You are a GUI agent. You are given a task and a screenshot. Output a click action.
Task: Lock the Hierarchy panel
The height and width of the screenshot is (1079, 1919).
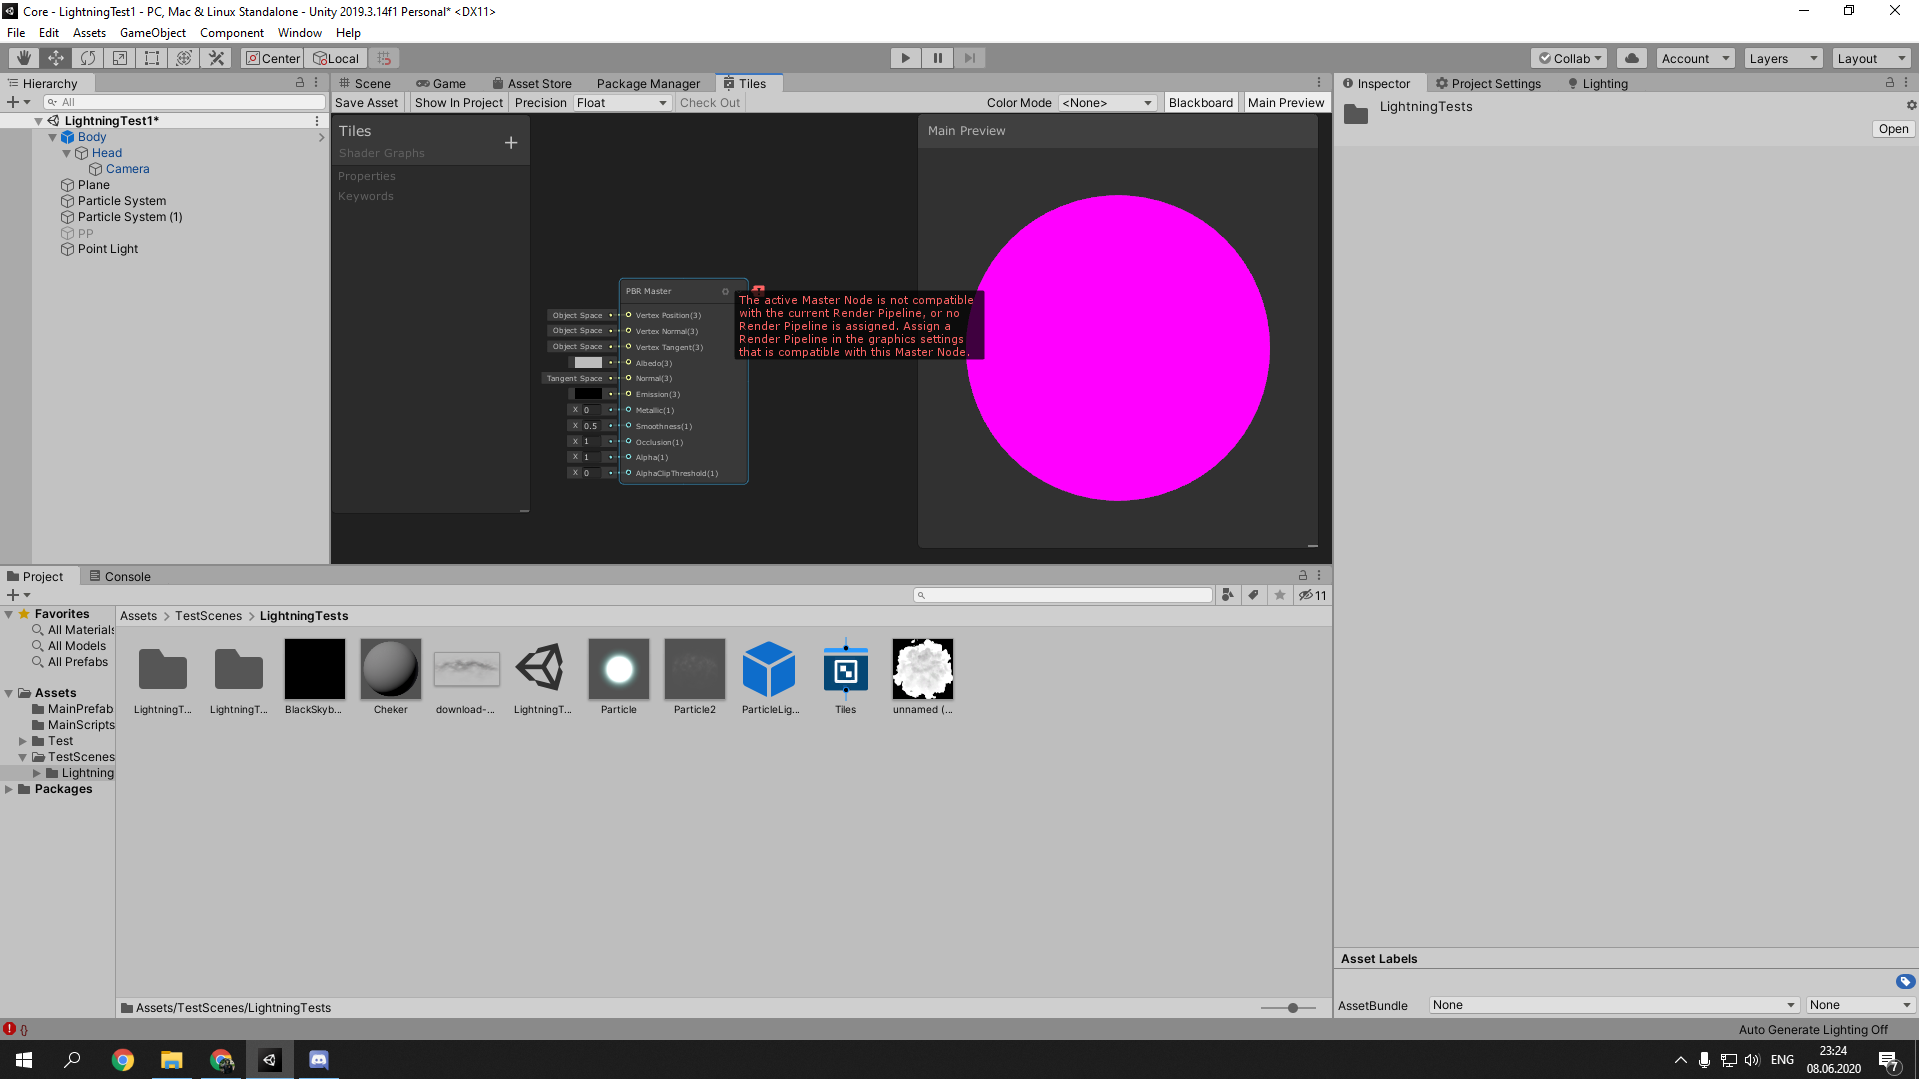pos(300,83)
